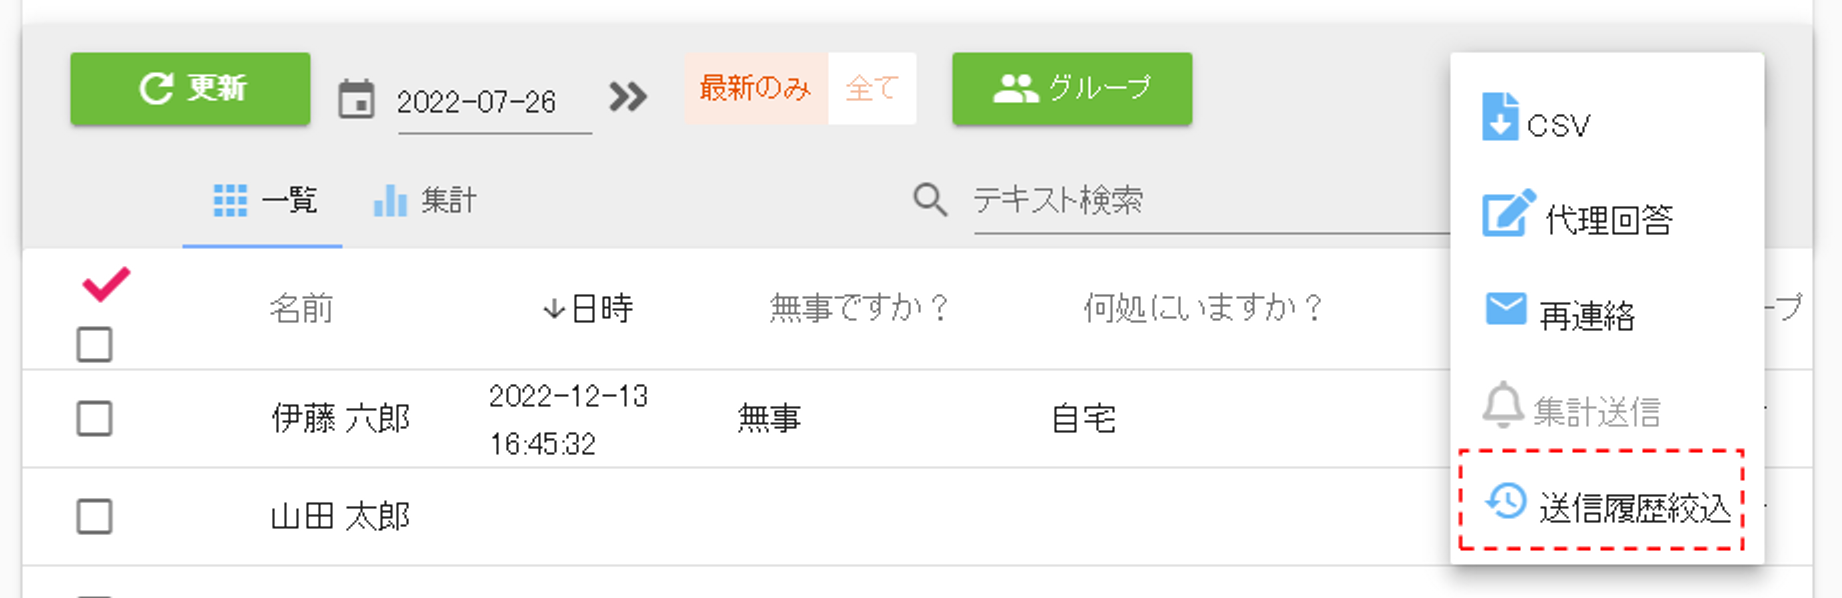
Task: Toggle the header select-all checkbox
Action: (95, 345)
